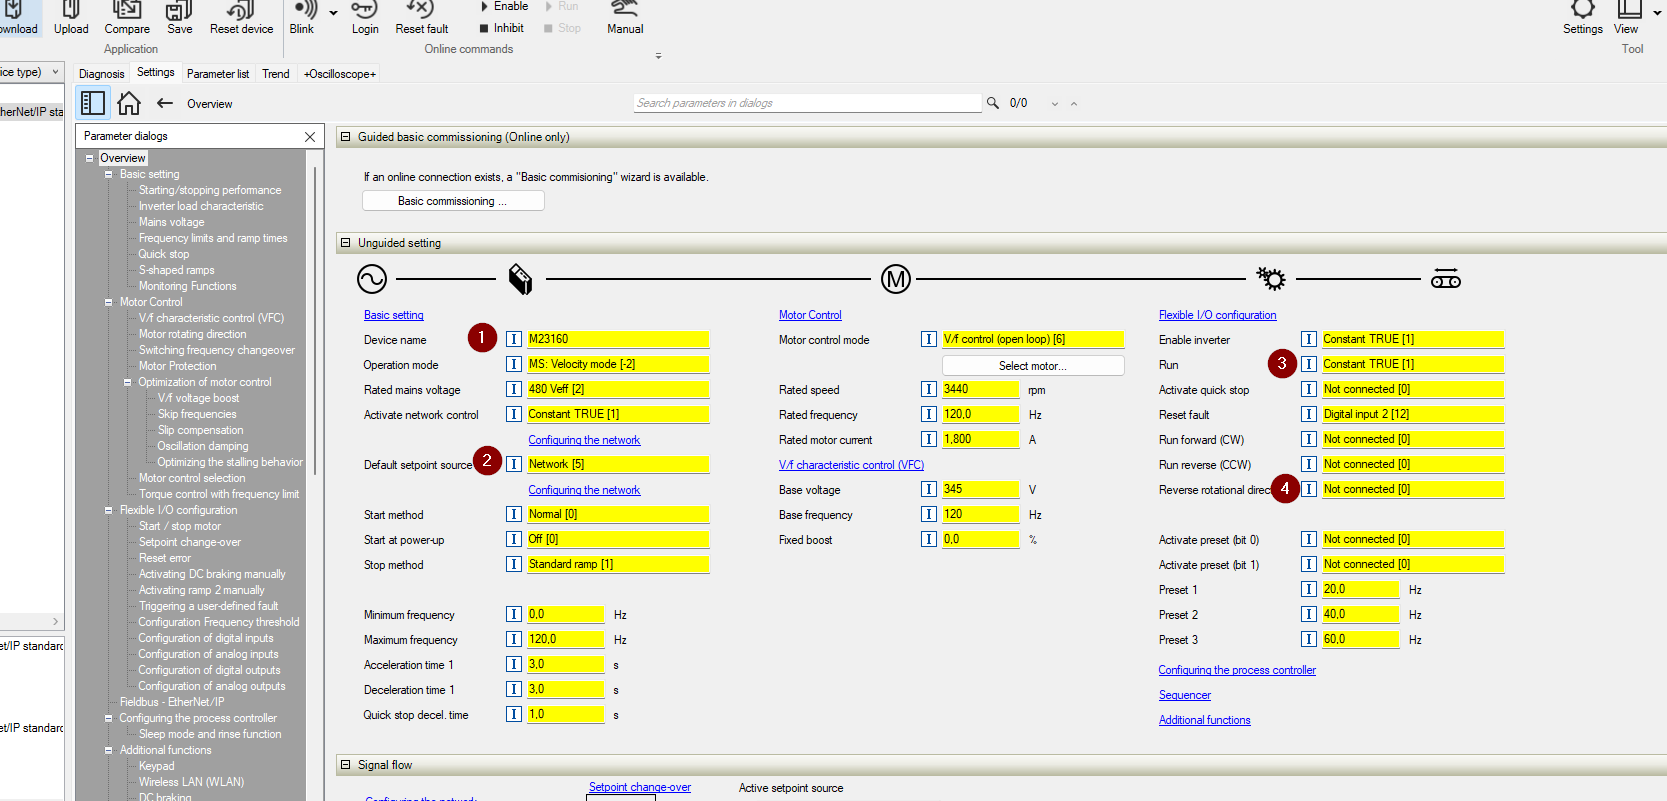This screenshot has height=801, width=1667.
Task: Click the Reset device icon
Action: [x=241, y=10]
